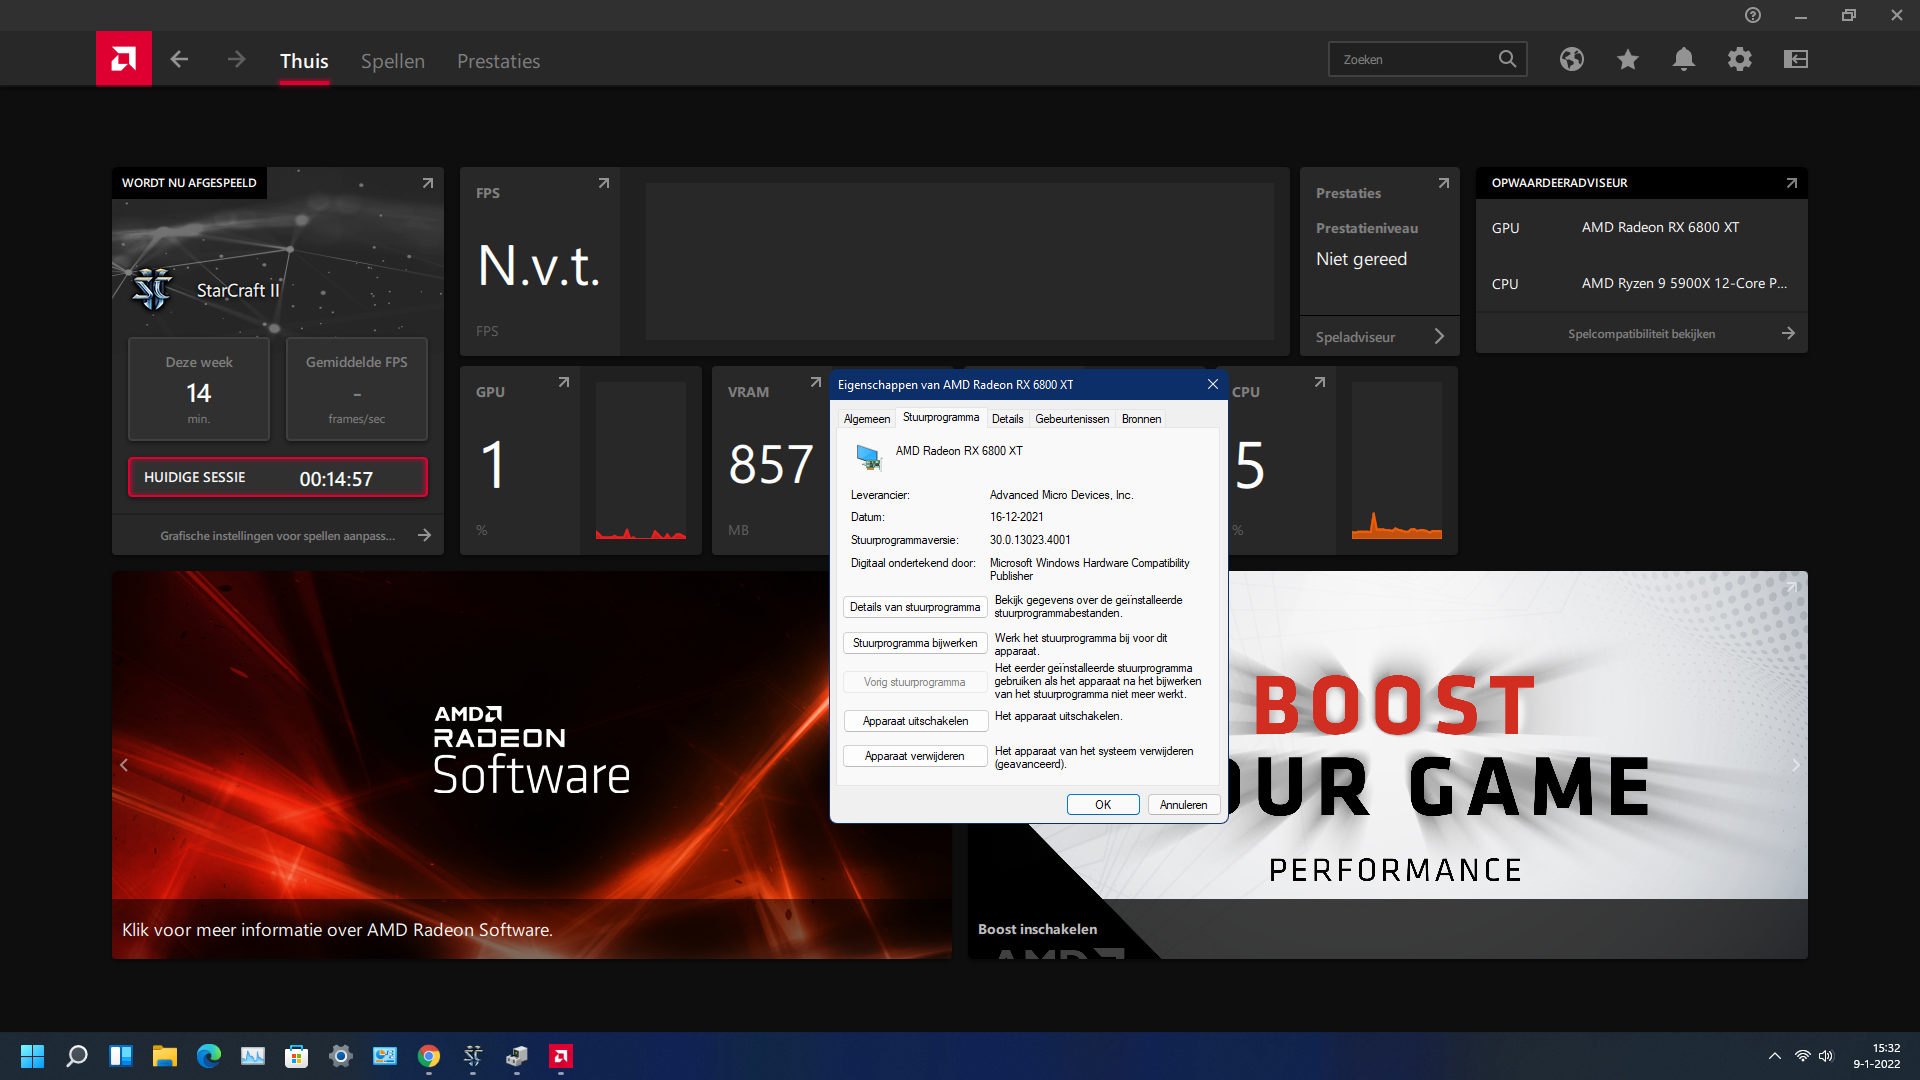Open volume icon in system tray
The height and width of the screenshot is (1080, 1920).
[1827, 1056]
